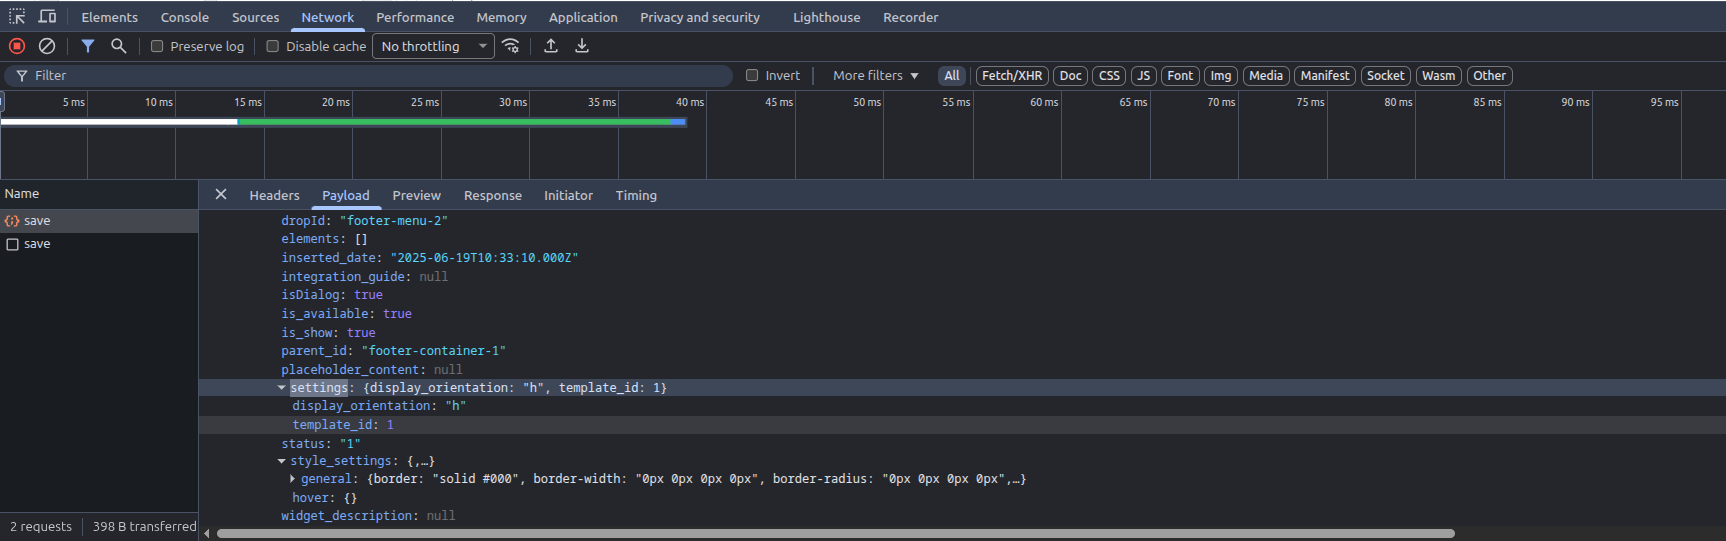Activate the inspect element picker icon
Image resolution: width=1726 pixels, height=541 pixels.
(17, 17)
